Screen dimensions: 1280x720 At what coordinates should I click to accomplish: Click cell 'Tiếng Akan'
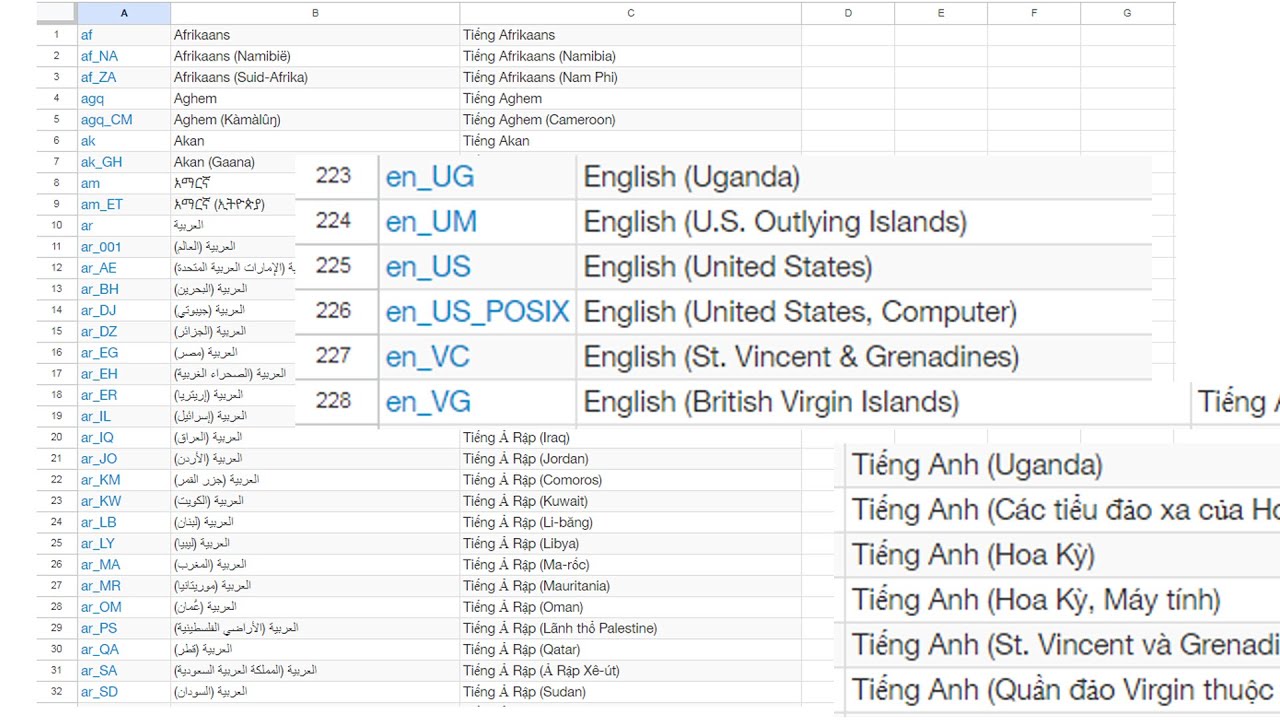(630, 141)
